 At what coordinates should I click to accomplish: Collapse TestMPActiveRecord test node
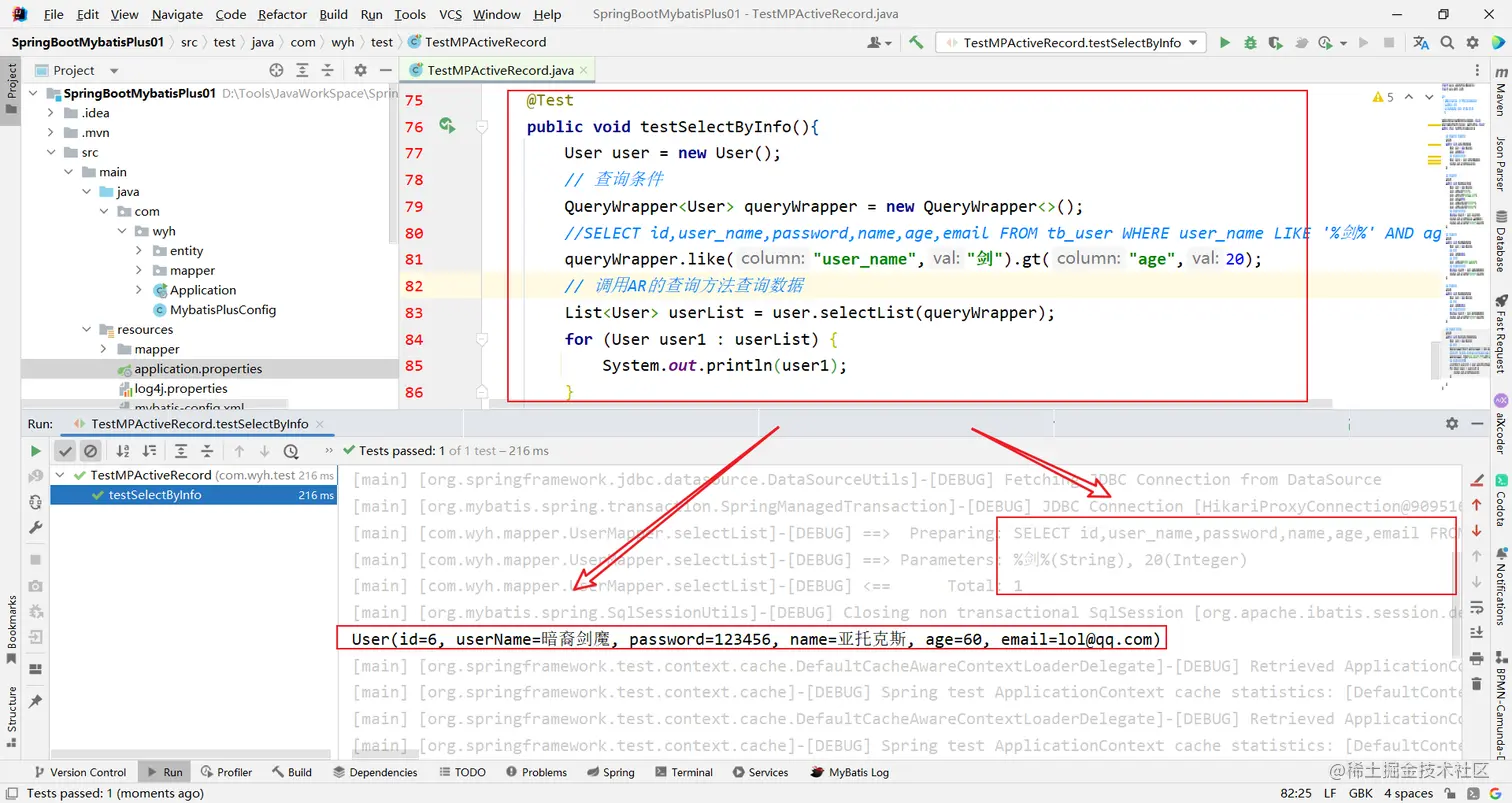(60, 475)
